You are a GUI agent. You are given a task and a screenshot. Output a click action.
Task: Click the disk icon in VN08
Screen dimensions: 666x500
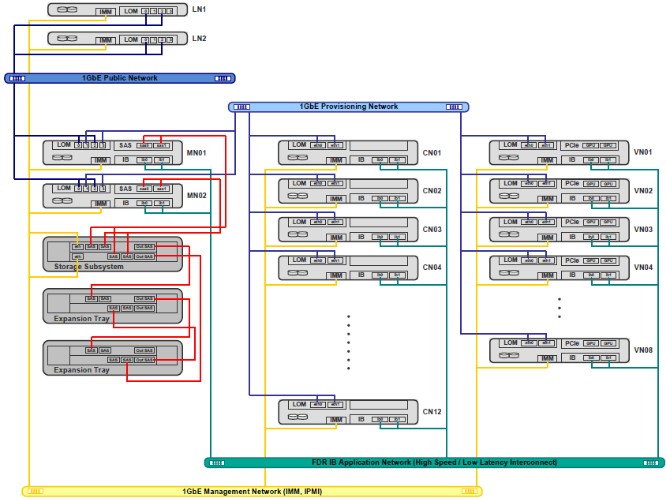click(509, 355)
